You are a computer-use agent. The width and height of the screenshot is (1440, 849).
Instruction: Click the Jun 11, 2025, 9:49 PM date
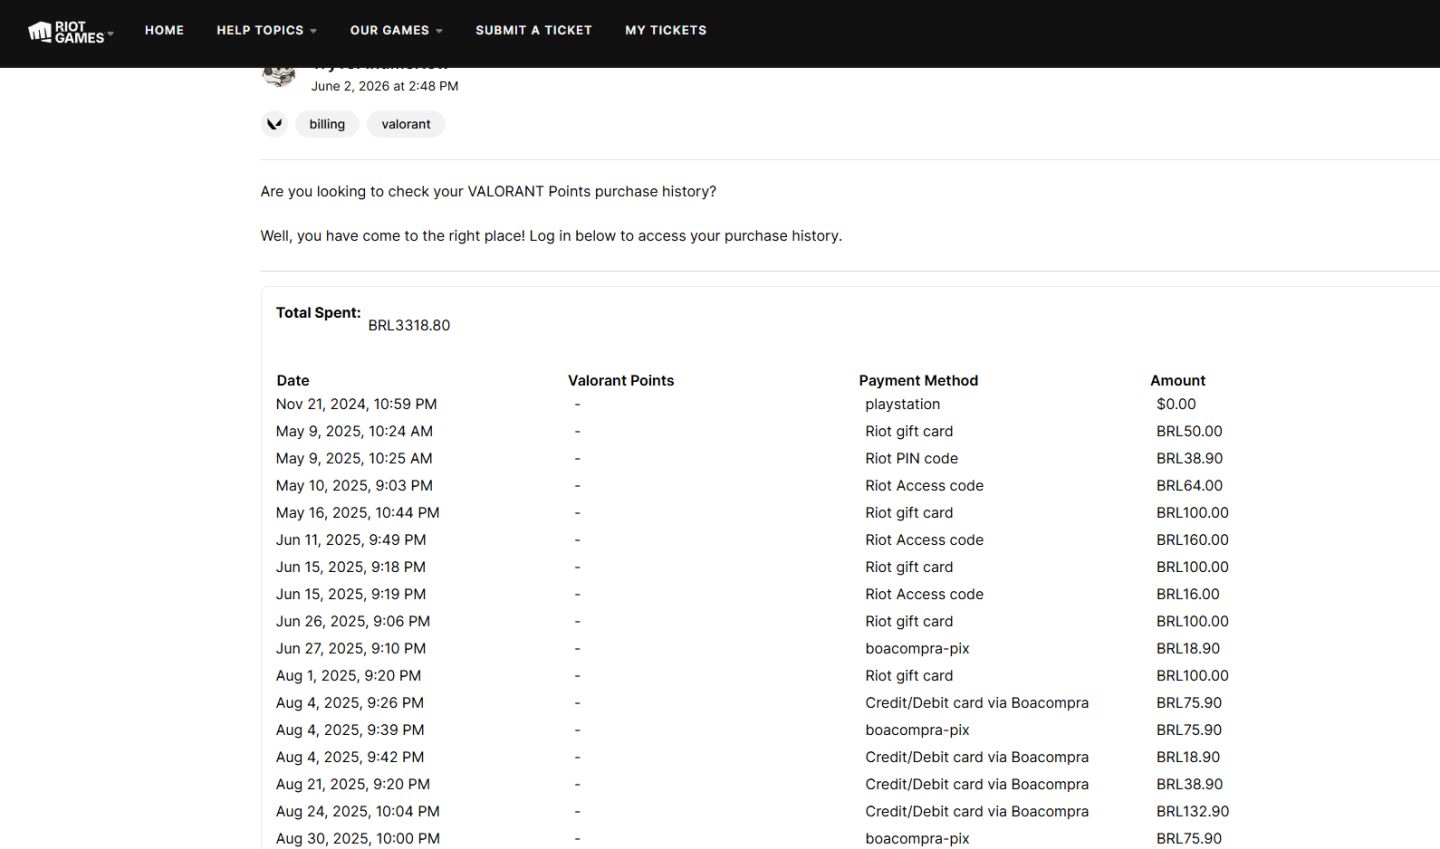coord(351,539)
